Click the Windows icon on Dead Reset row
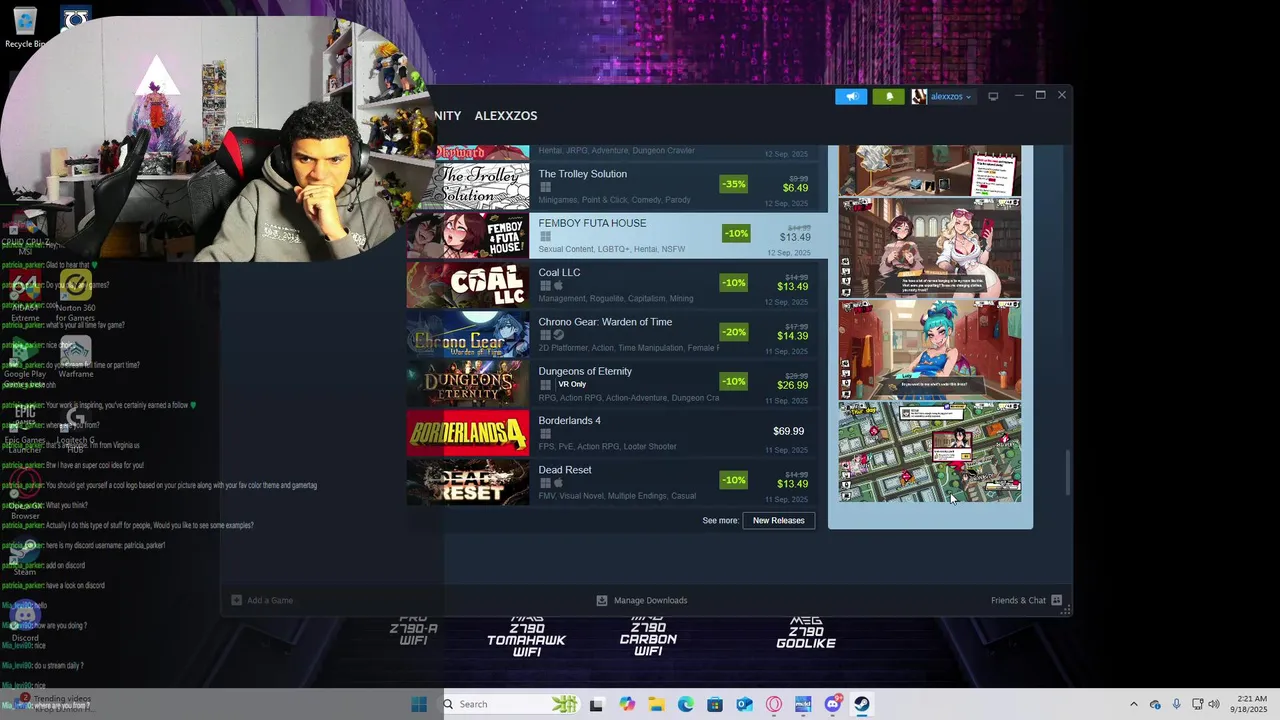Screen dimensions: 1280x720 click(545, 483)
